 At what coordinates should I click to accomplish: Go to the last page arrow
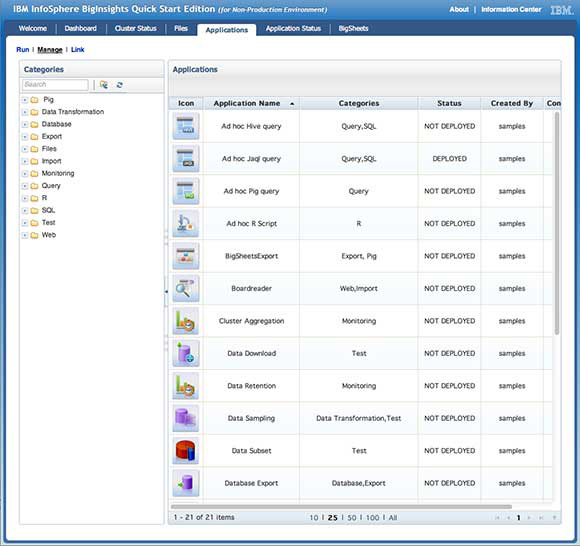pyautogui.click(x=541, y=518)
